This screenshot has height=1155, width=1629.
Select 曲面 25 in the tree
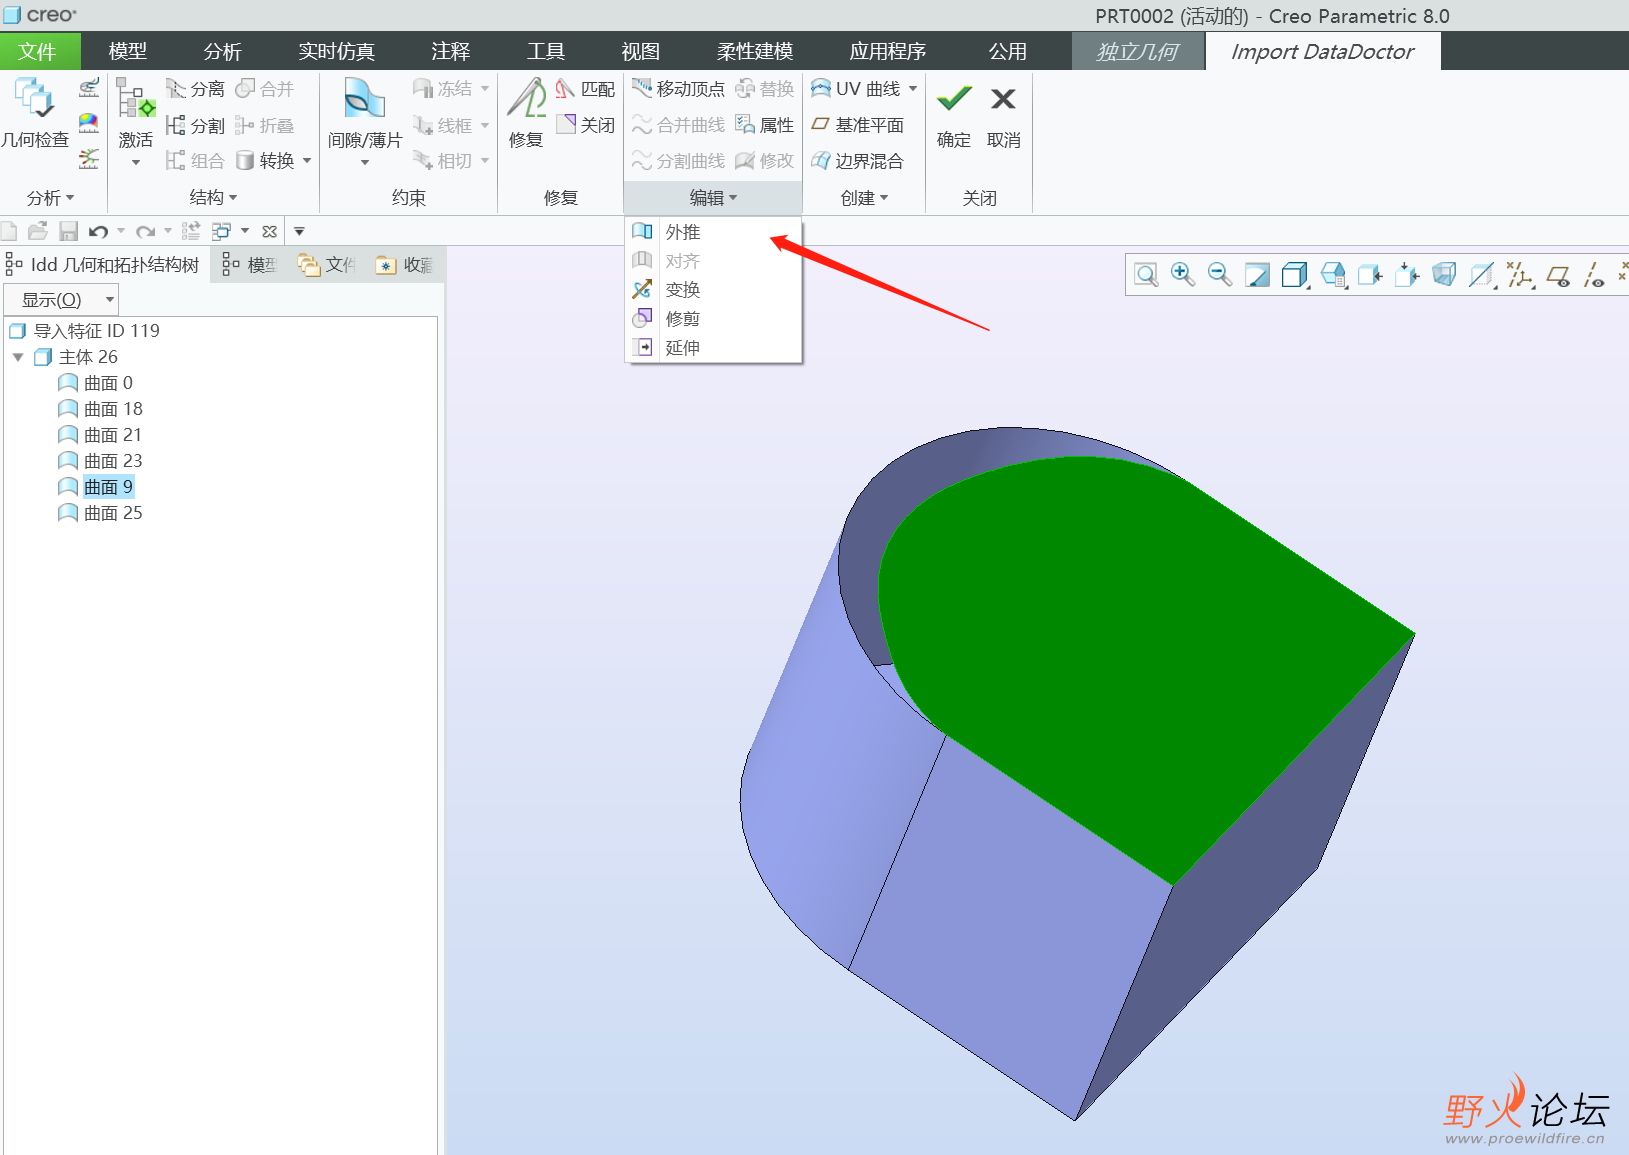(x=101, y=513)
